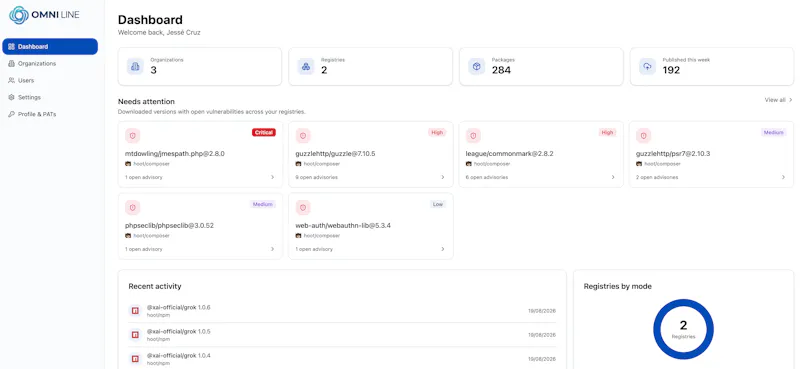
Task: Click registry avatar on guzzlehttp/guzzle card
Action: point(298,164)
